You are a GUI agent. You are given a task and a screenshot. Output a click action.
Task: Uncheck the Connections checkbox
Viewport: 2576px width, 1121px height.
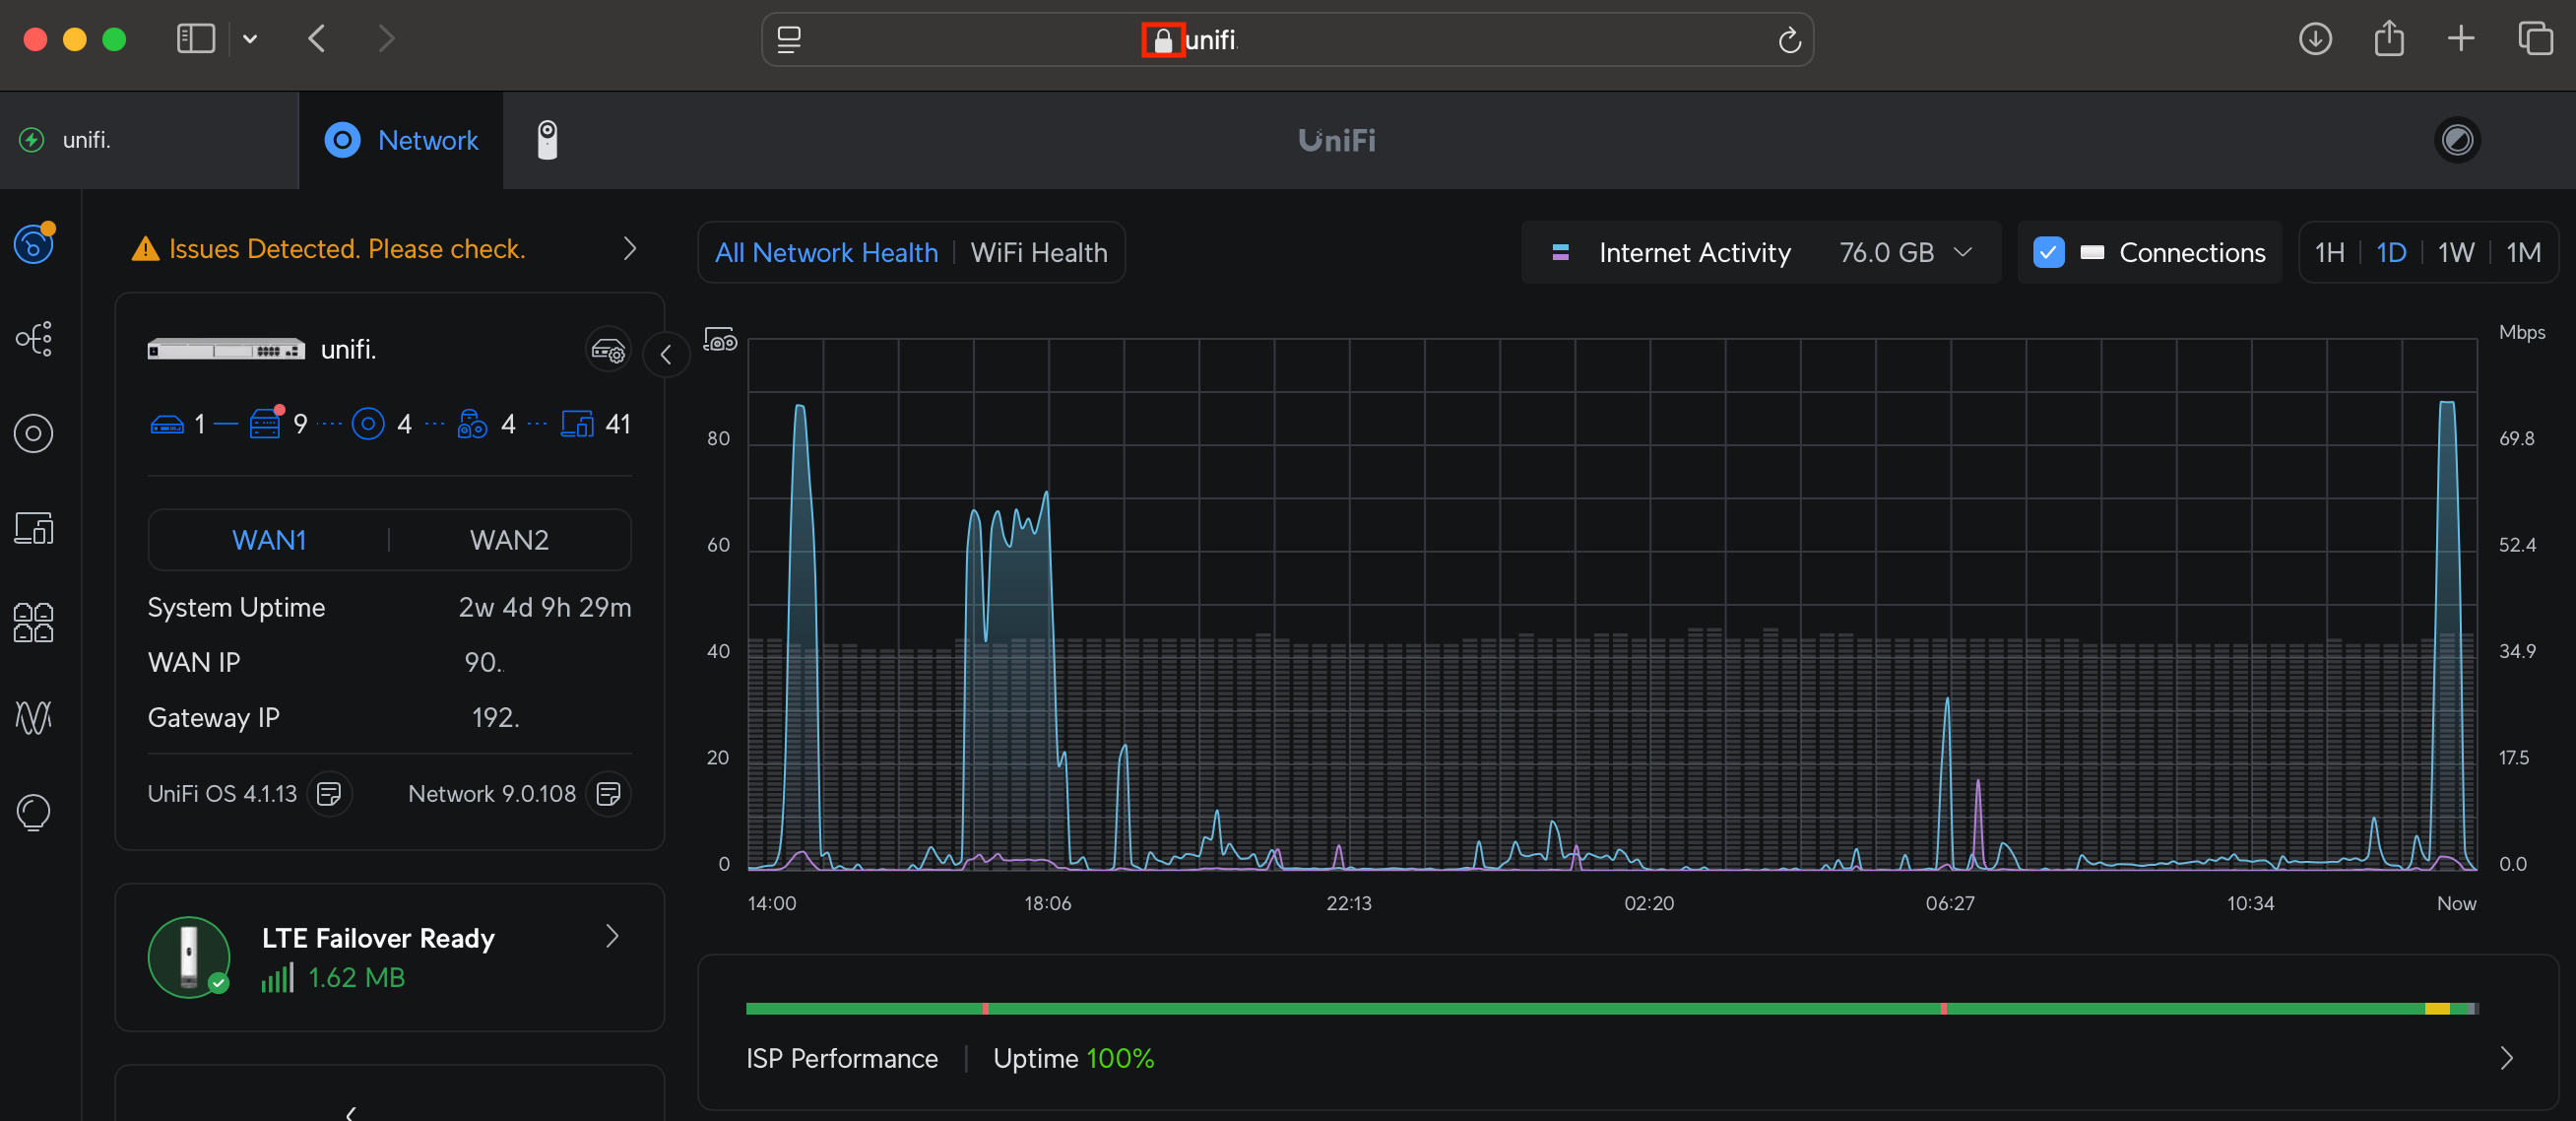[2048, 252]
